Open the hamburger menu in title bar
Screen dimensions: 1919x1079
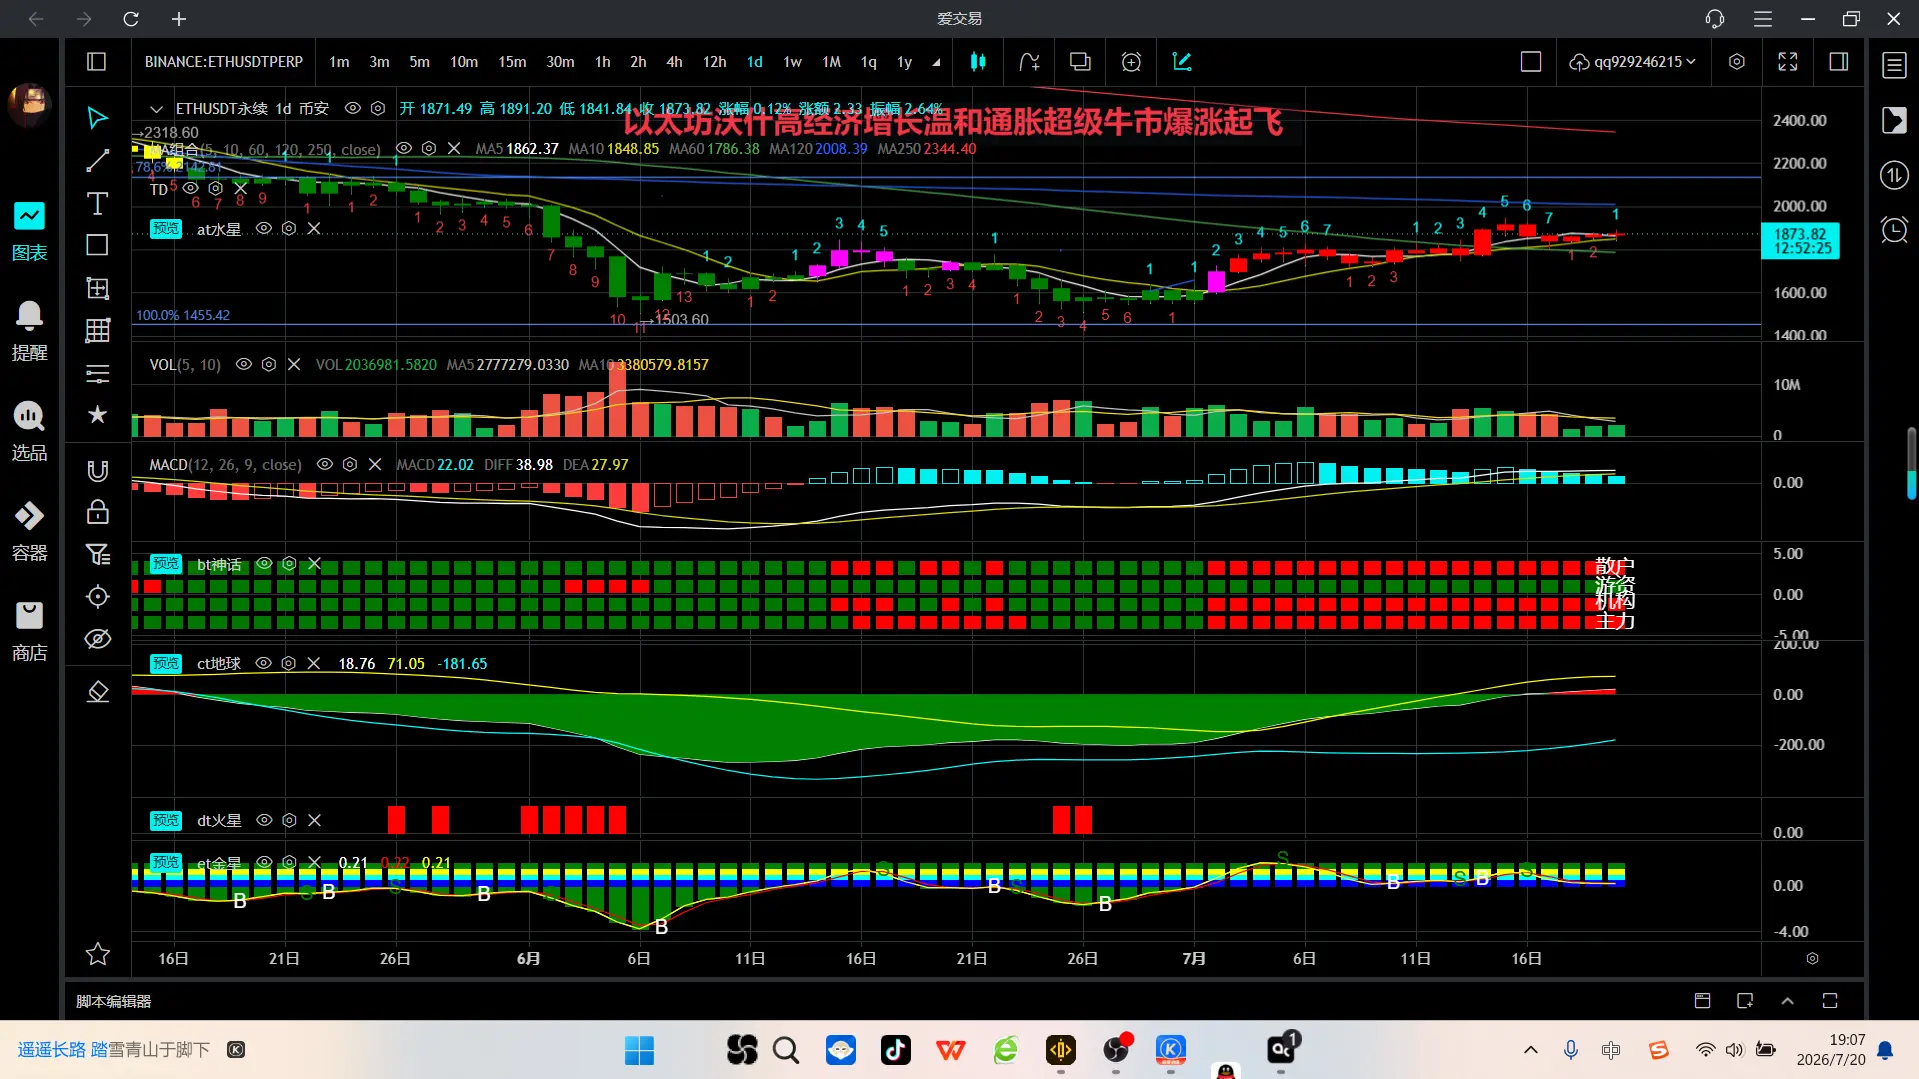pos(1763,19)
